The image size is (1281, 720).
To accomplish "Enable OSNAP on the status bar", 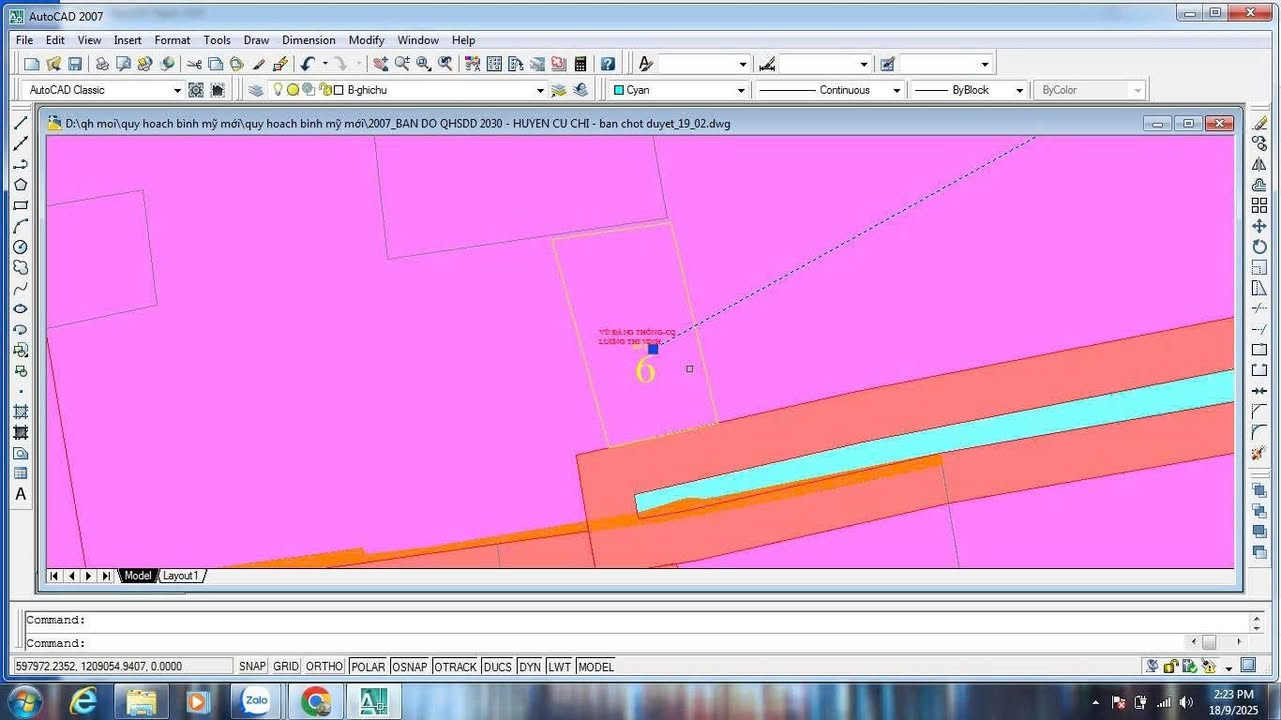I will (x=409, y=666).
